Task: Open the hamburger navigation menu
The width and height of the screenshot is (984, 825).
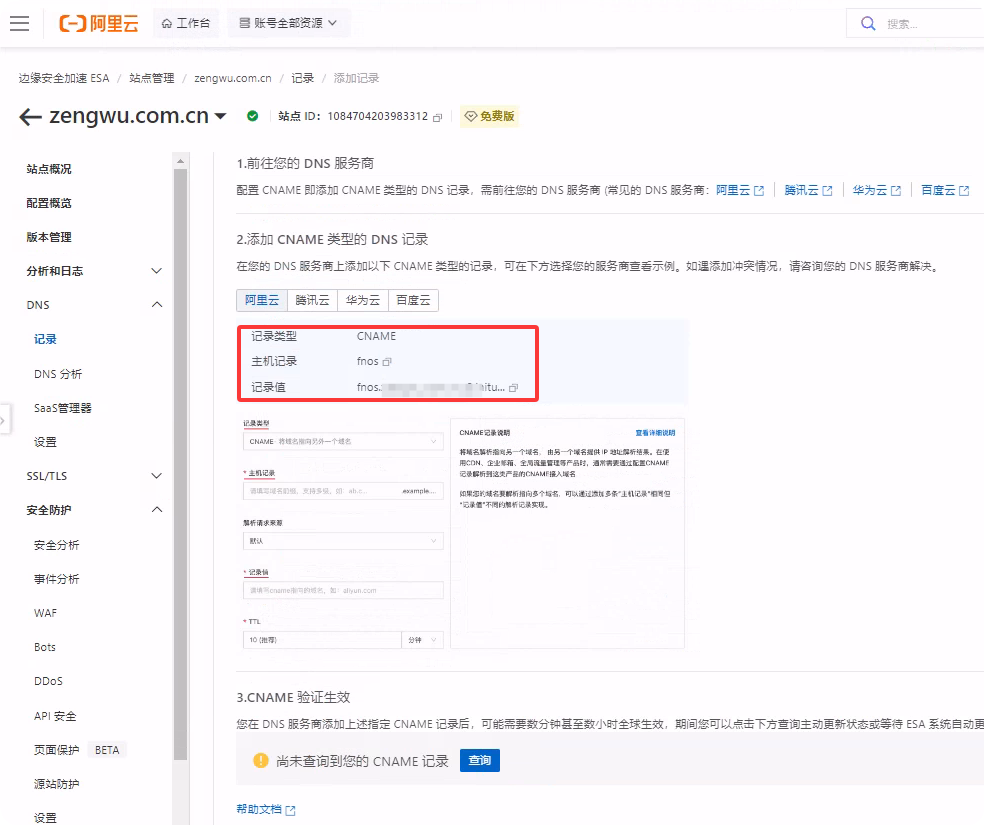Action: click(19, 23)
